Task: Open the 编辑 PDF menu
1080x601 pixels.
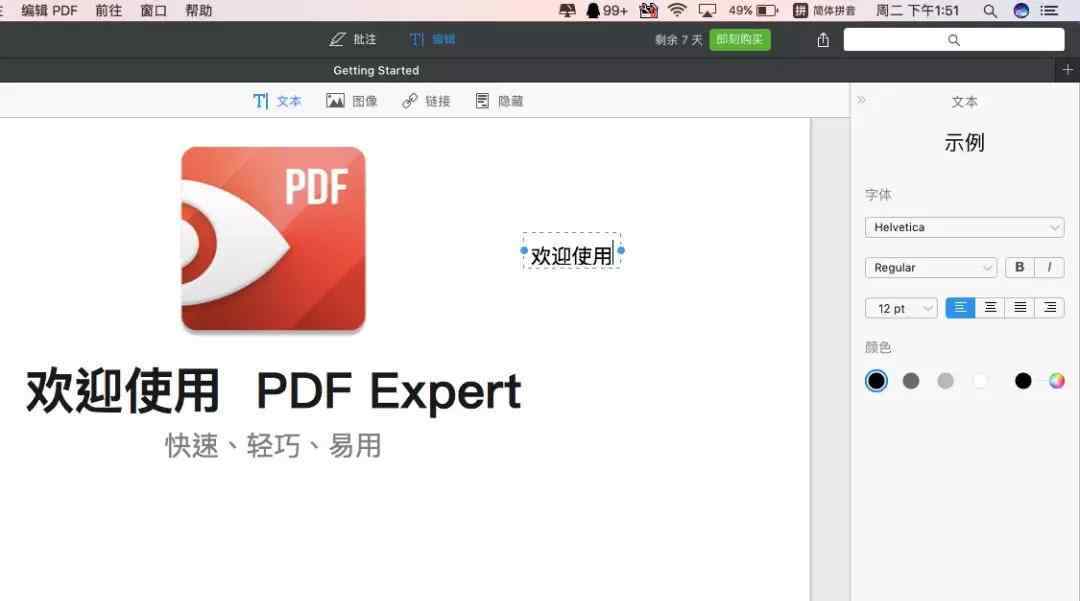Action: pyautogui.click(x=49, y=10)
